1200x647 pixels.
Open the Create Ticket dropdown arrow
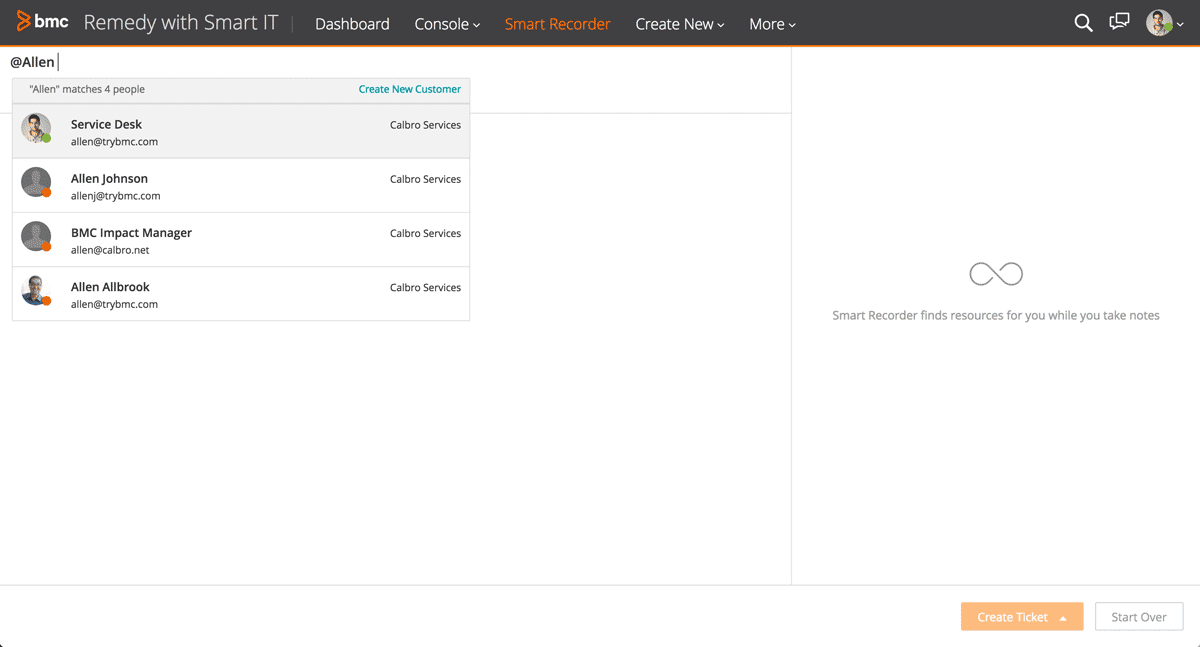(1063, 618)
